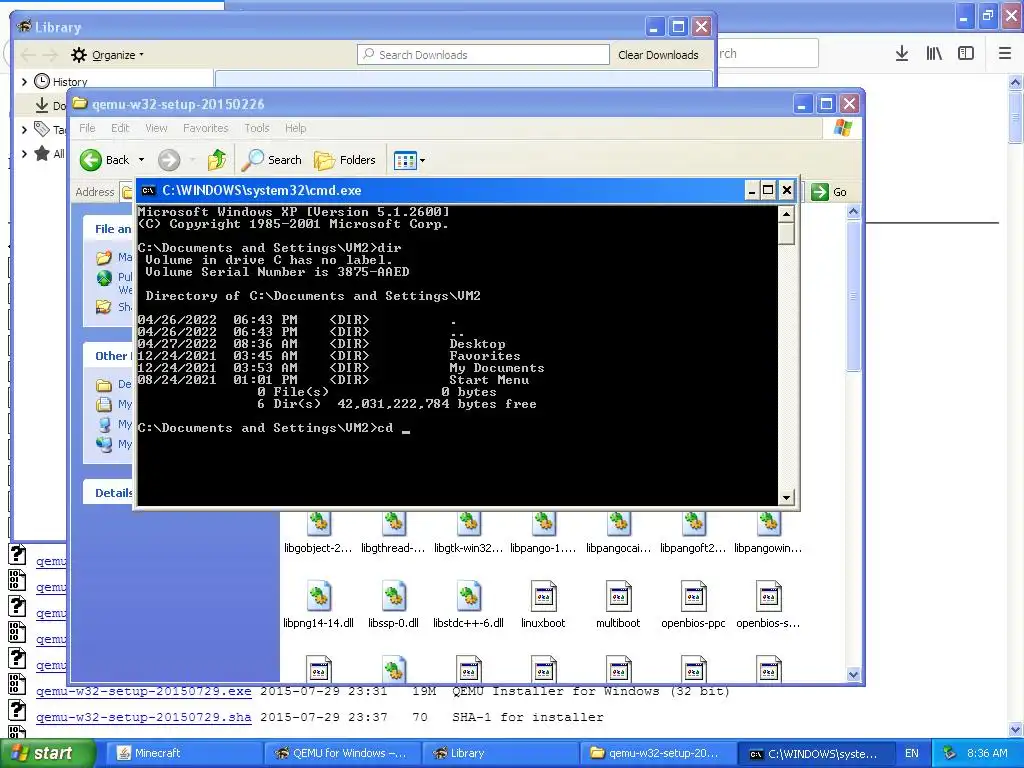
Task: Click the cmd window command prompt area
Action: pos(457,355)
